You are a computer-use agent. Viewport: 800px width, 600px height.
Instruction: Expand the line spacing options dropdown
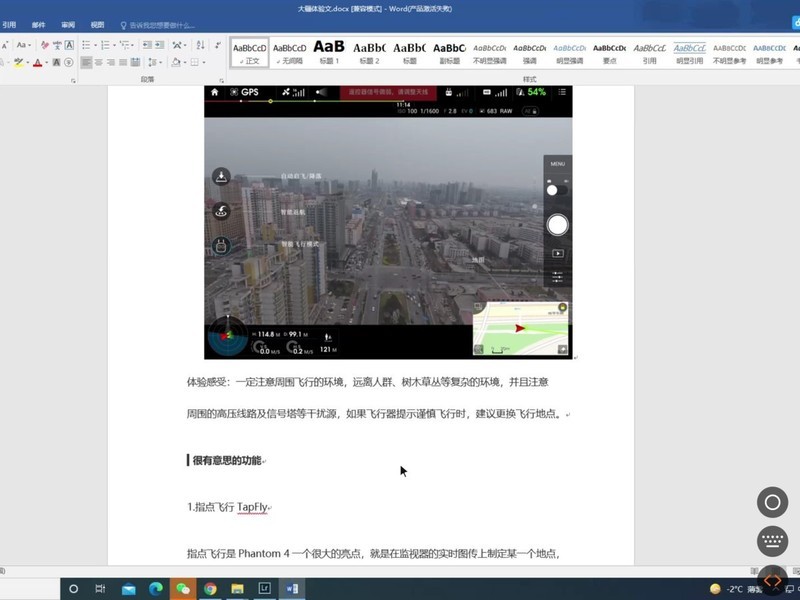160,62
